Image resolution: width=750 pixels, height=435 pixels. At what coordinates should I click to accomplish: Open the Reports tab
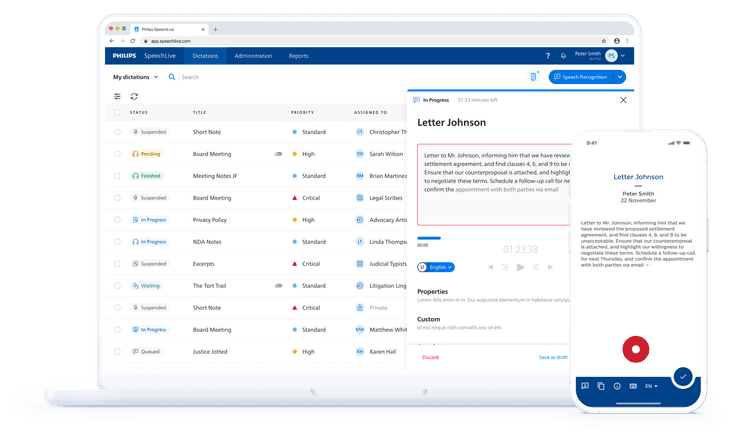click(298, 56)
